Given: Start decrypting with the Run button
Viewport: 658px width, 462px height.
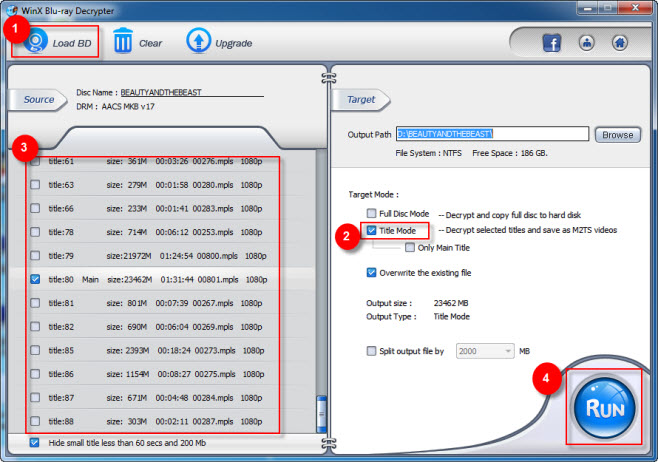Looking at the screenshot, I should pos(604,407).
